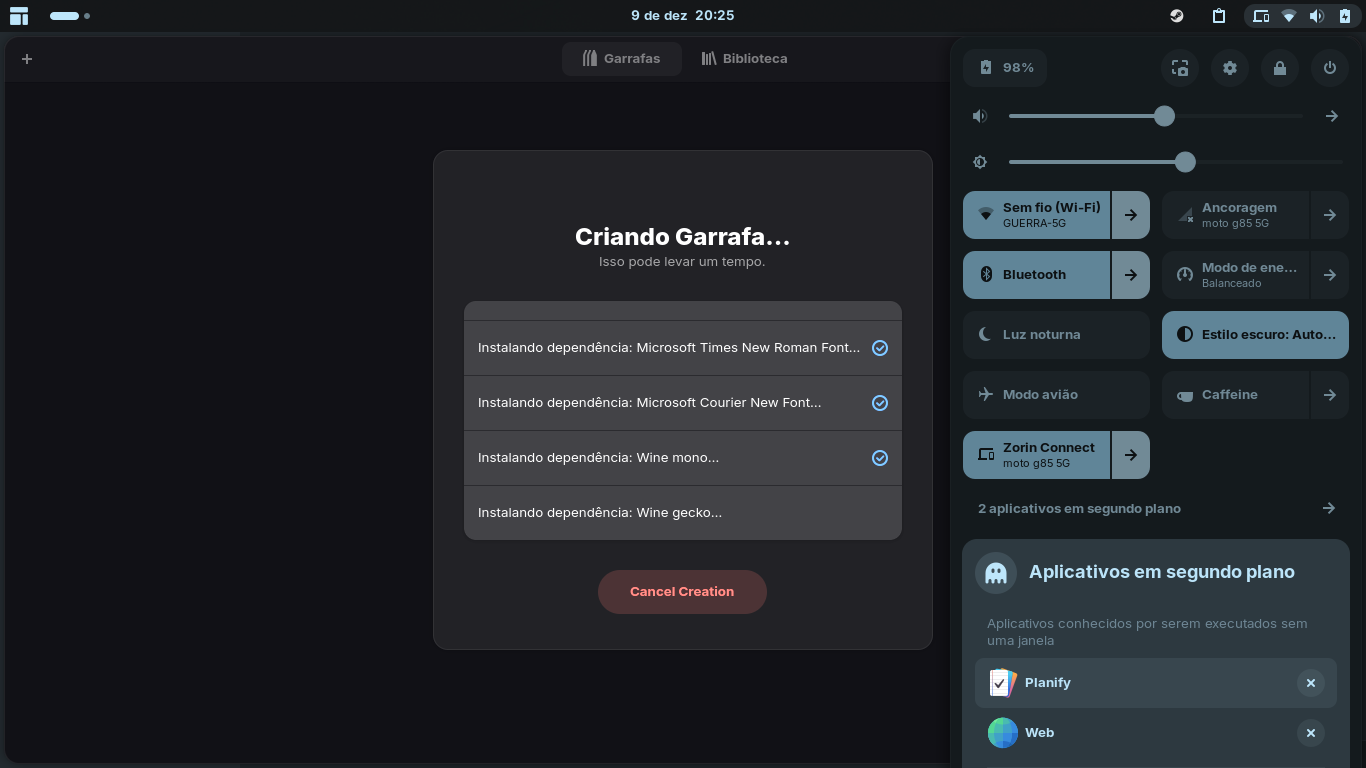Click the plus icon to add bottle
1366x768 pixels.
click(27, 59)
